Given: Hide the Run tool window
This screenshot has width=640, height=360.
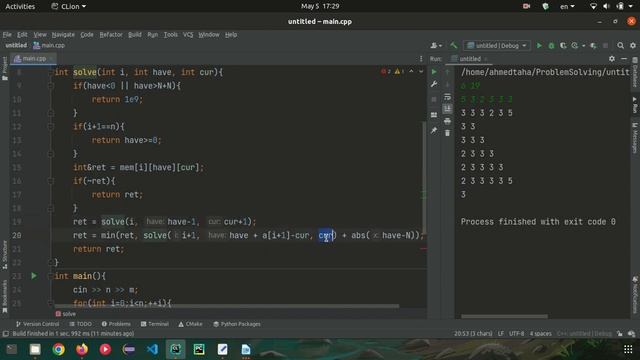Looking at the screenshot, I should (x=624, y=59).
